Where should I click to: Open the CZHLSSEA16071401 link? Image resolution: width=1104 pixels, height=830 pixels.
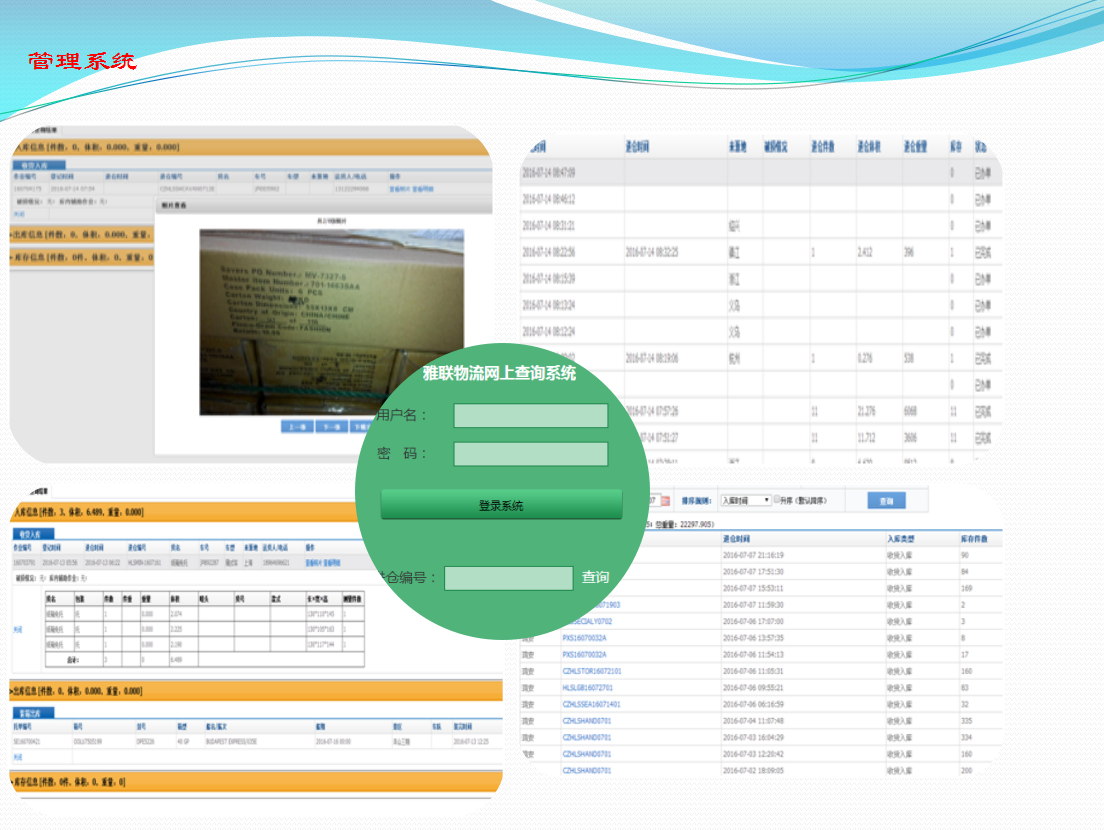click(591, 704)
